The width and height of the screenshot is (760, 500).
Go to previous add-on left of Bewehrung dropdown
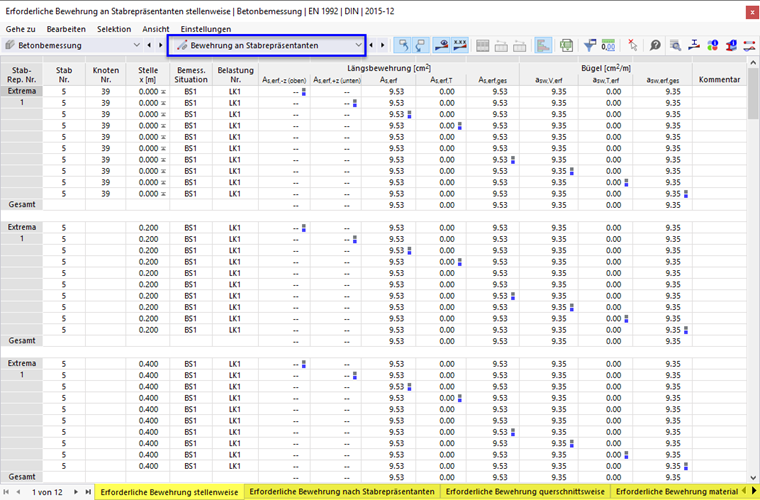tap(149, 45)
